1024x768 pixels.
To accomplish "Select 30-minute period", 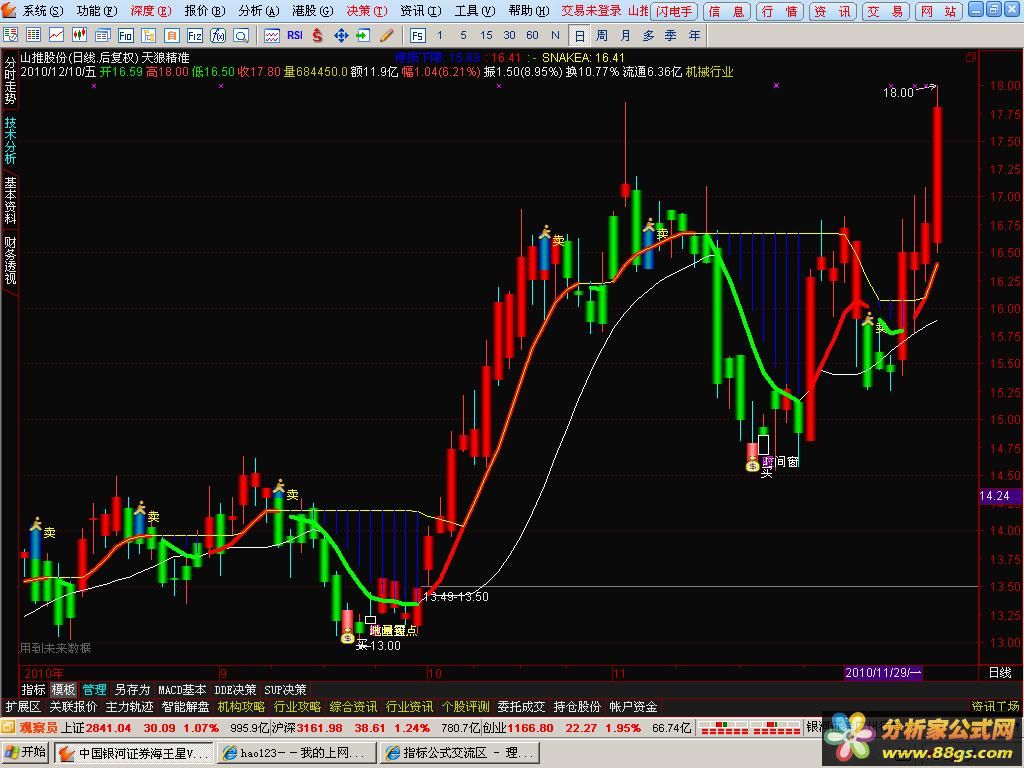I will [509, 35].
